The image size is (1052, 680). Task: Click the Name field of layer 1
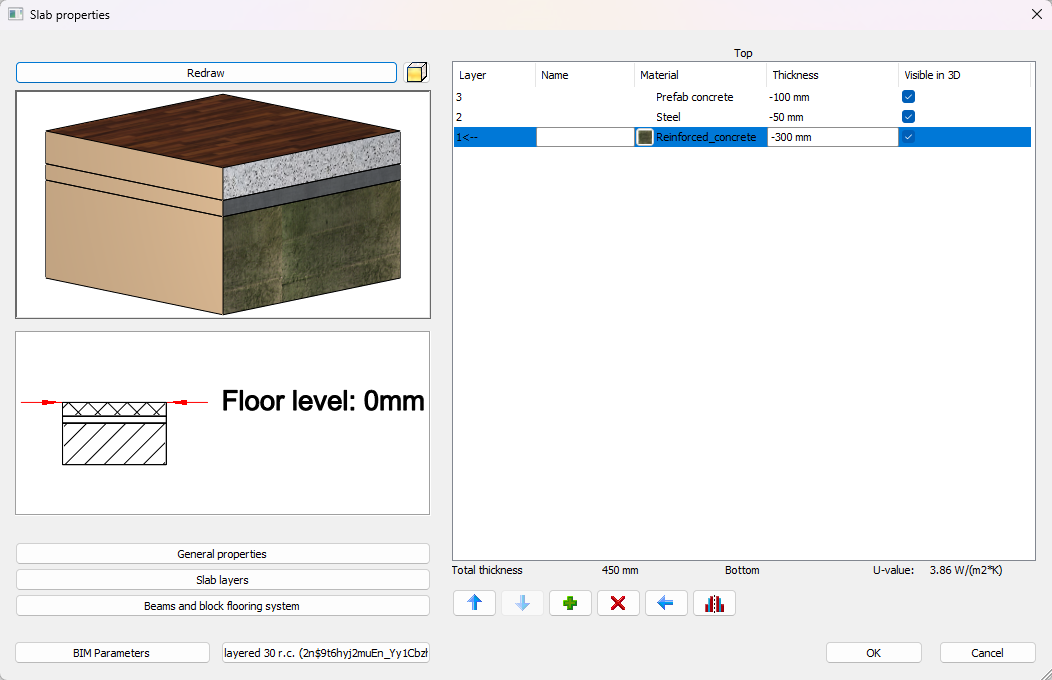click(585, 137)
